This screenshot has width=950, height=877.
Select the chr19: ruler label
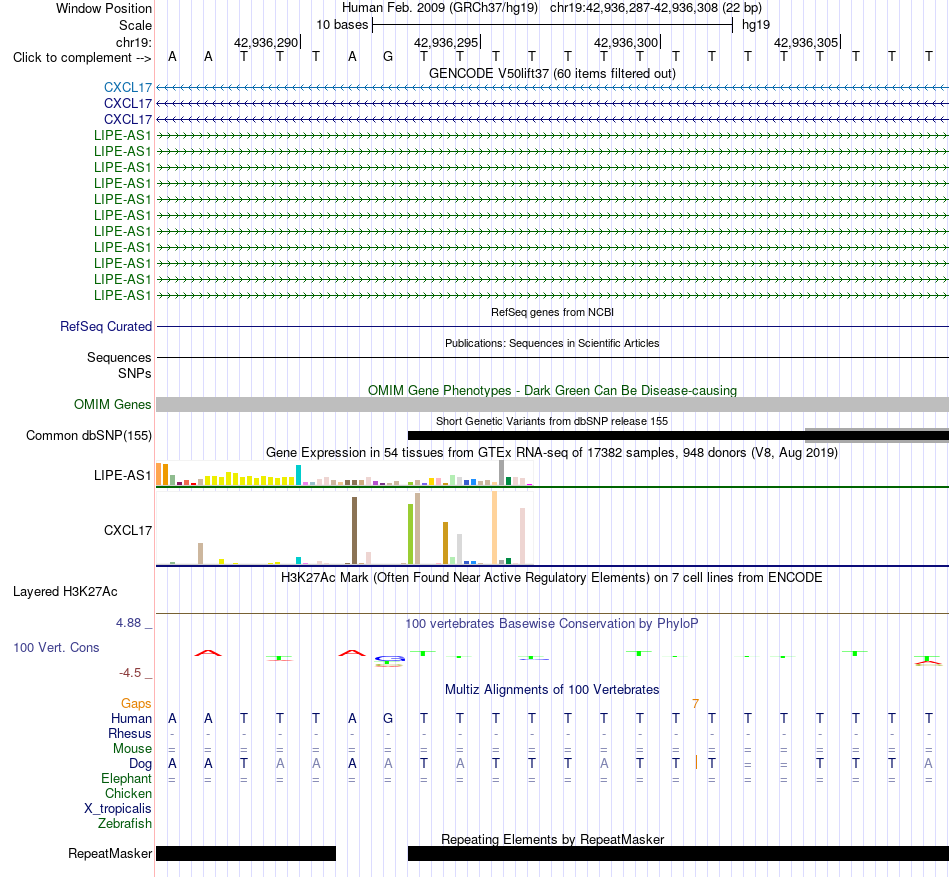133,42
